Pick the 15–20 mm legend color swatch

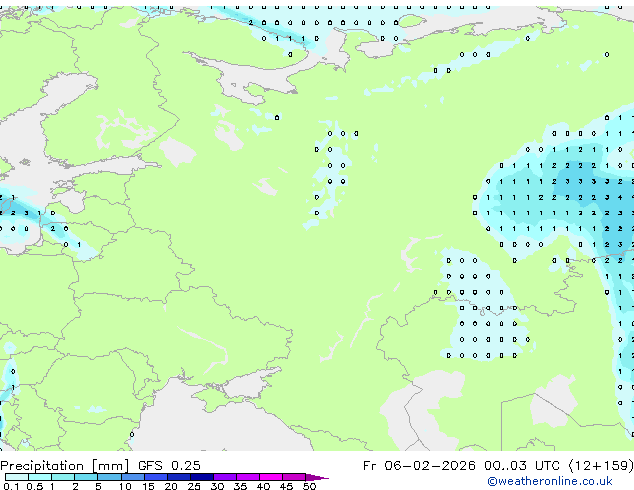pyautogui.click(x=156, y=477)
